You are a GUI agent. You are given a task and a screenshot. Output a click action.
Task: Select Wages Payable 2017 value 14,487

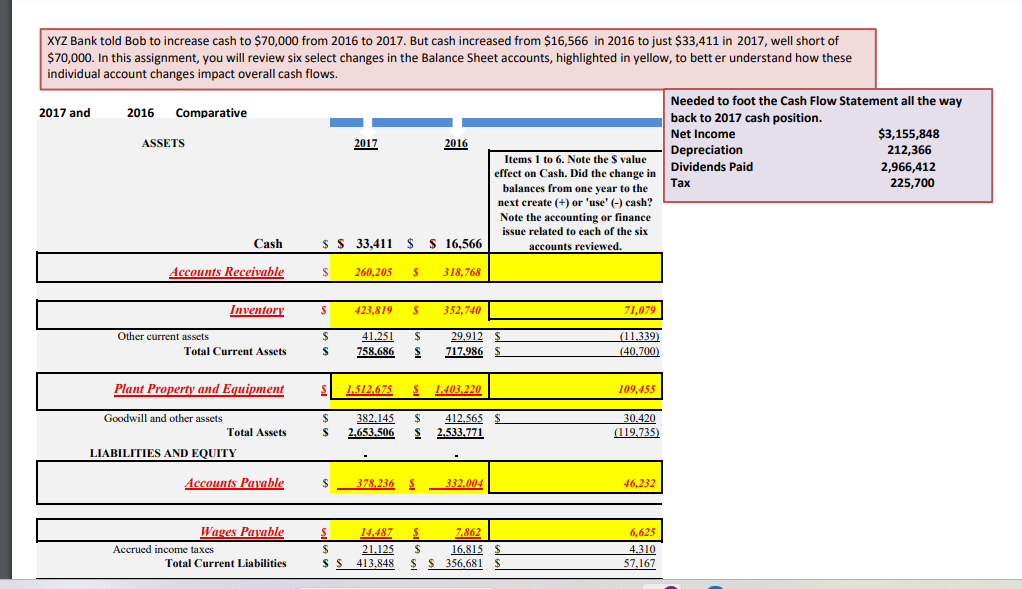point(377,532)
